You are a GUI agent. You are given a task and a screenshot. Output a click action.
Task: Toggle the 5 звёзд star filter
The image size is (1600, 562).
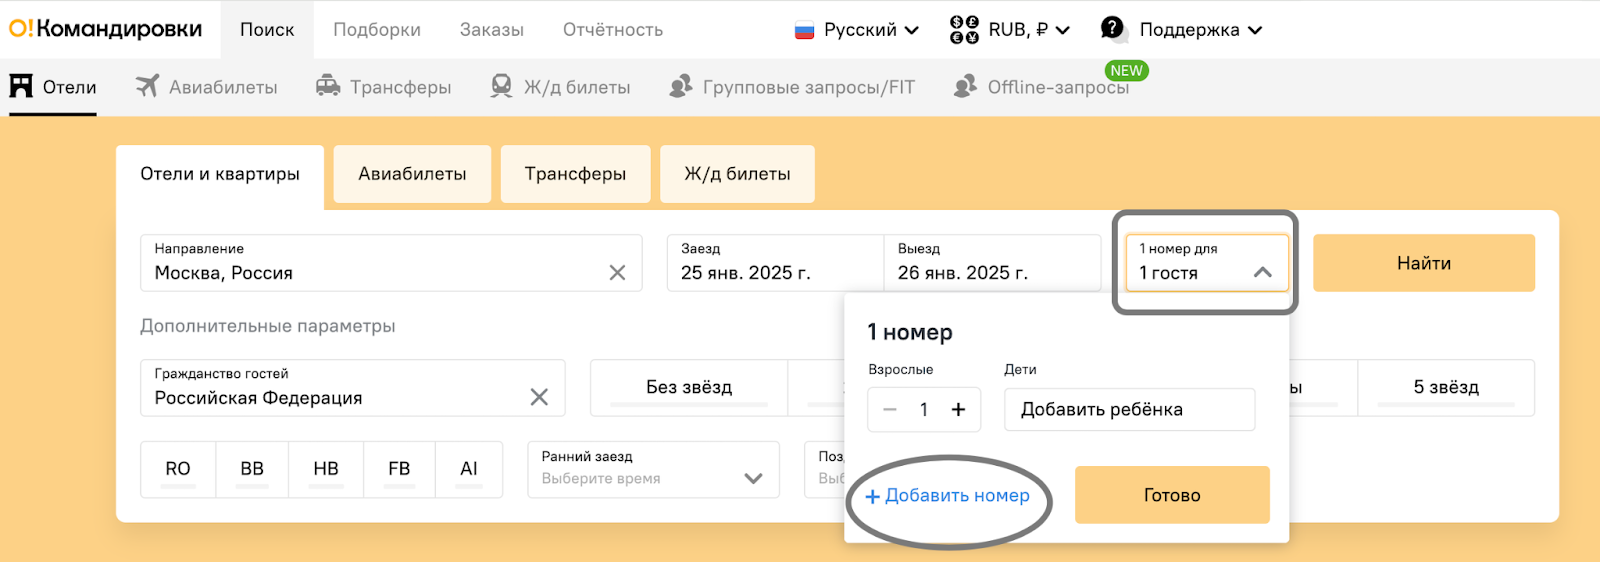click(1446, 387)
